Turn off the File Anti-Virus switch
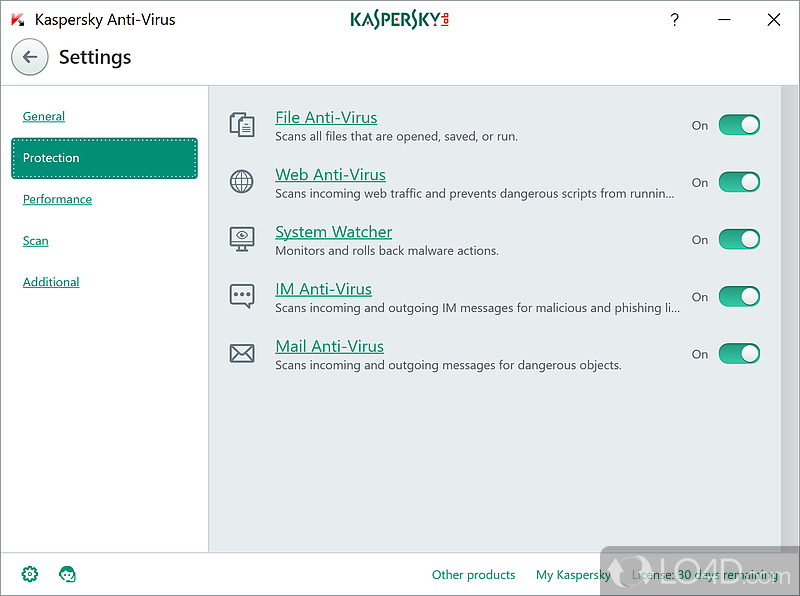Screen dimensions: 800x596 [739, 125]
